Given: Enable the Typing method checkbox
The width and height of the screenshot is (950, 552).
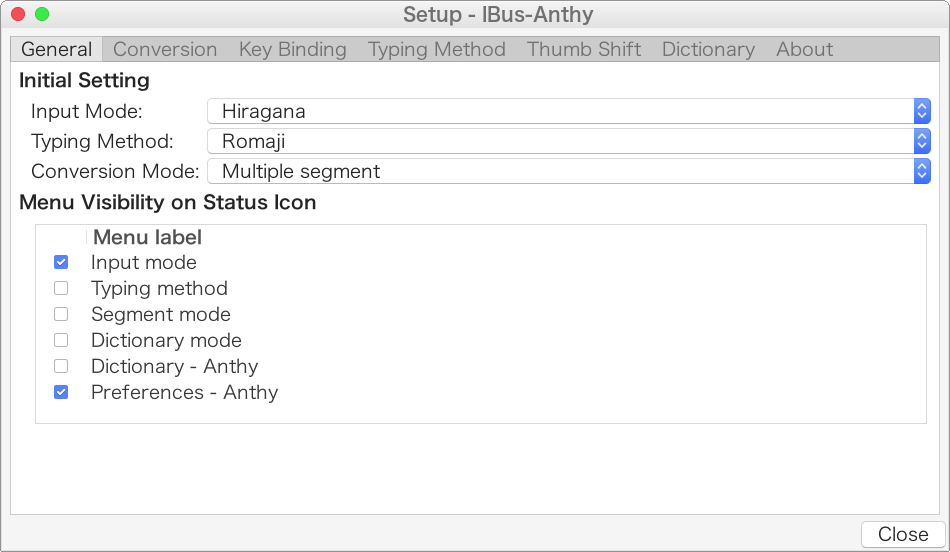Looking at the screenshot, I should [x=61, y=288].
